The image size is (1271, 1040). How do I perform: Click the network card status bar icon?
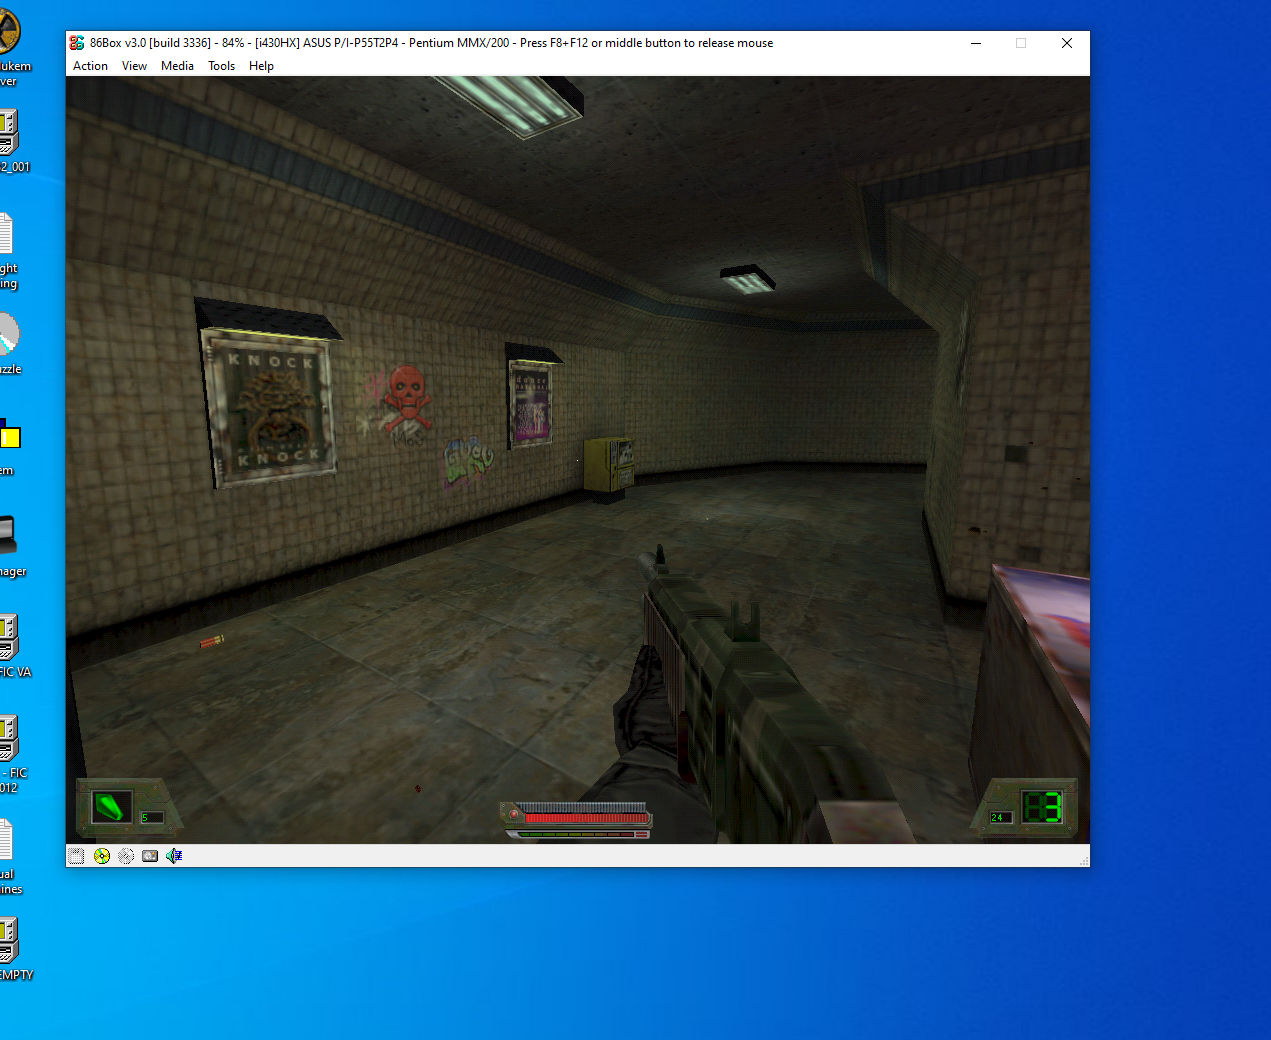(x=150, y=856)
